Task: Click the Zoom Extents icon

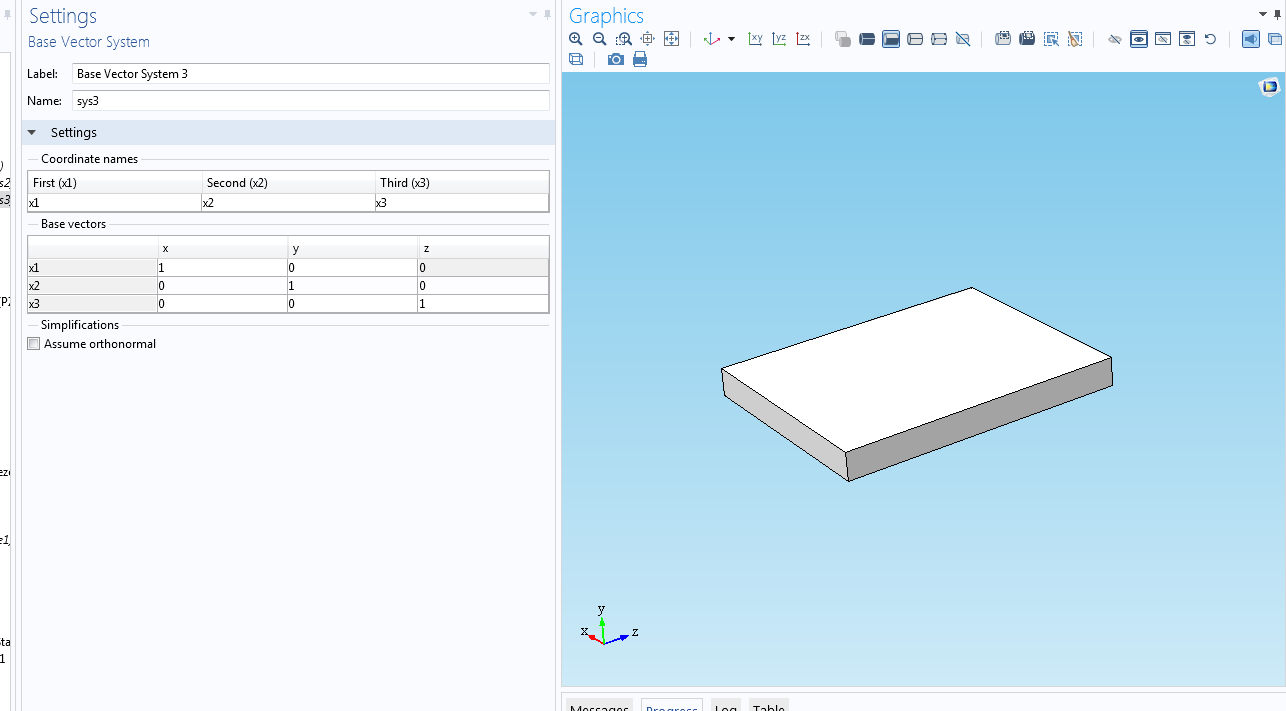Action: pos(671,39)
